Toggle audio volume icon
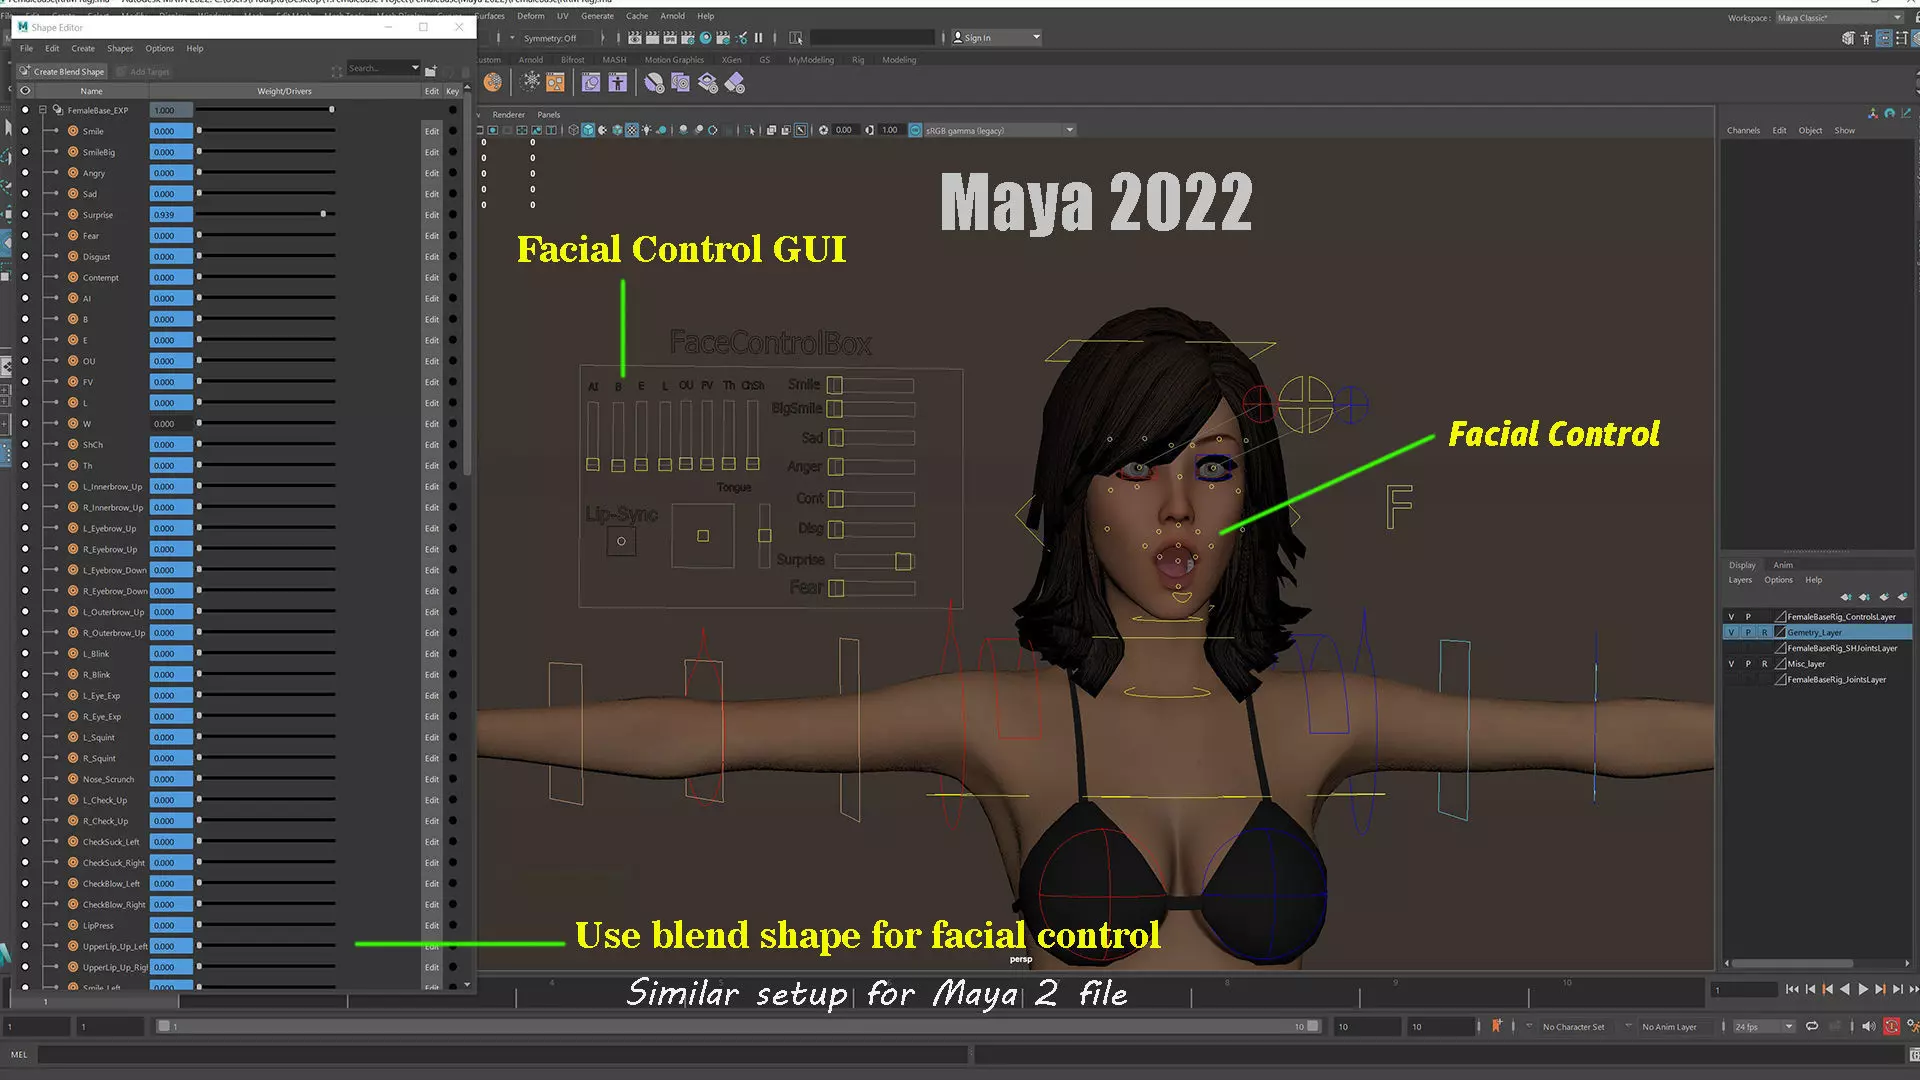 tap(1868, 1026)
